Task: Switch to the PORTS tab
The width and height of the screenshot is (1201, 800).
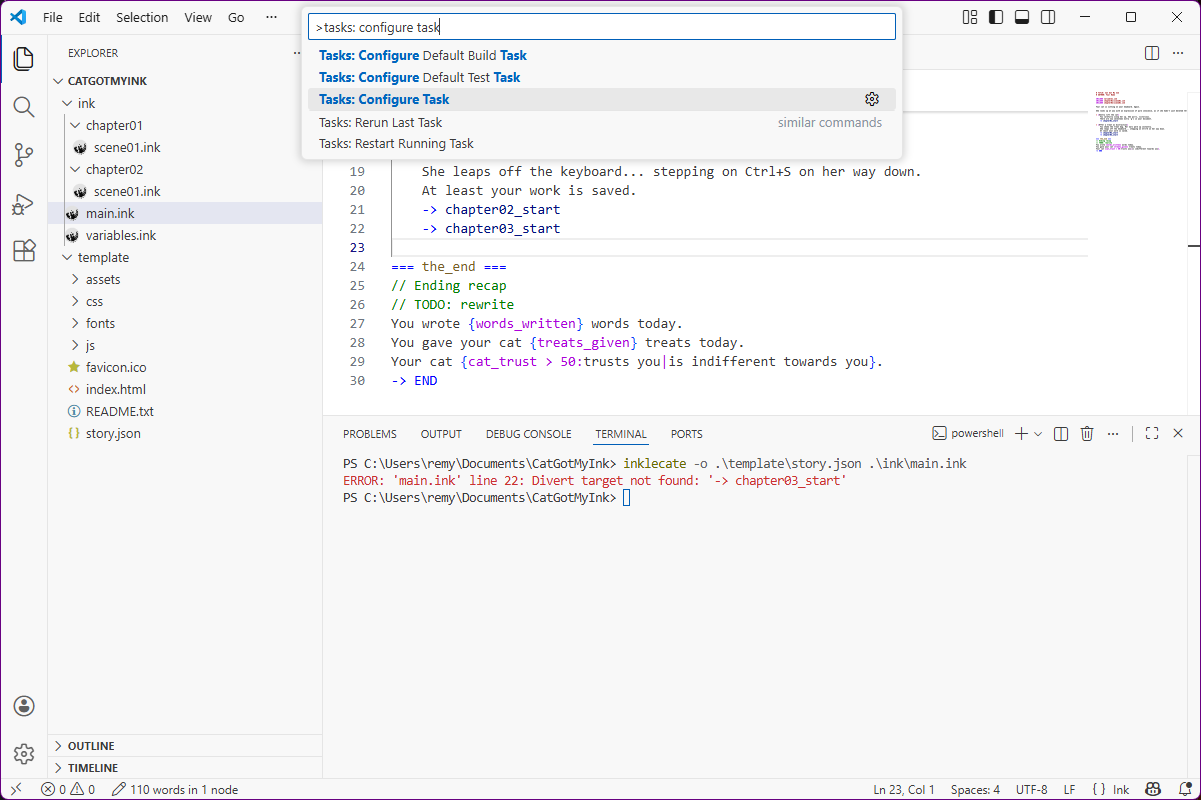Action: (x=687, y=434)
